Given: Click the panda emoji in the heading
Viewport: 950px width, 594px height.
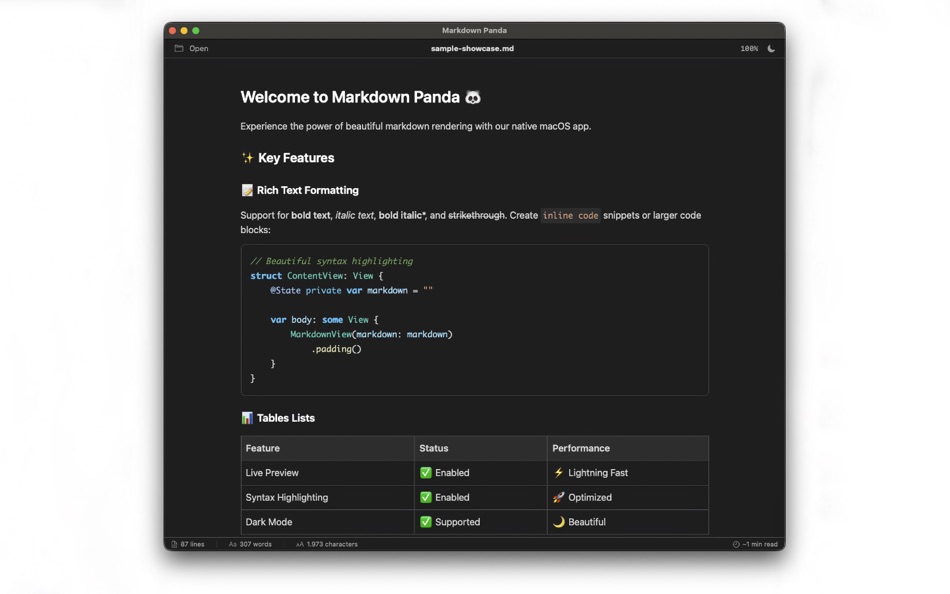Looking at the screenshot, I should click(473, 98).
